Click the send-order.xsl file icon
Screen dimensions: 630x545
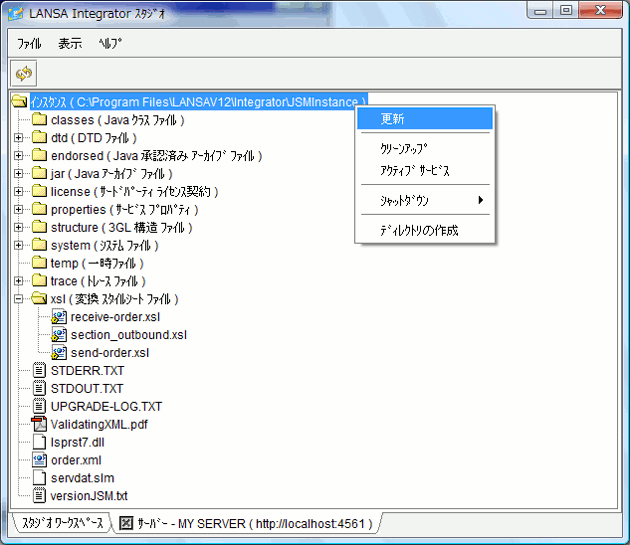click(59, 352)
